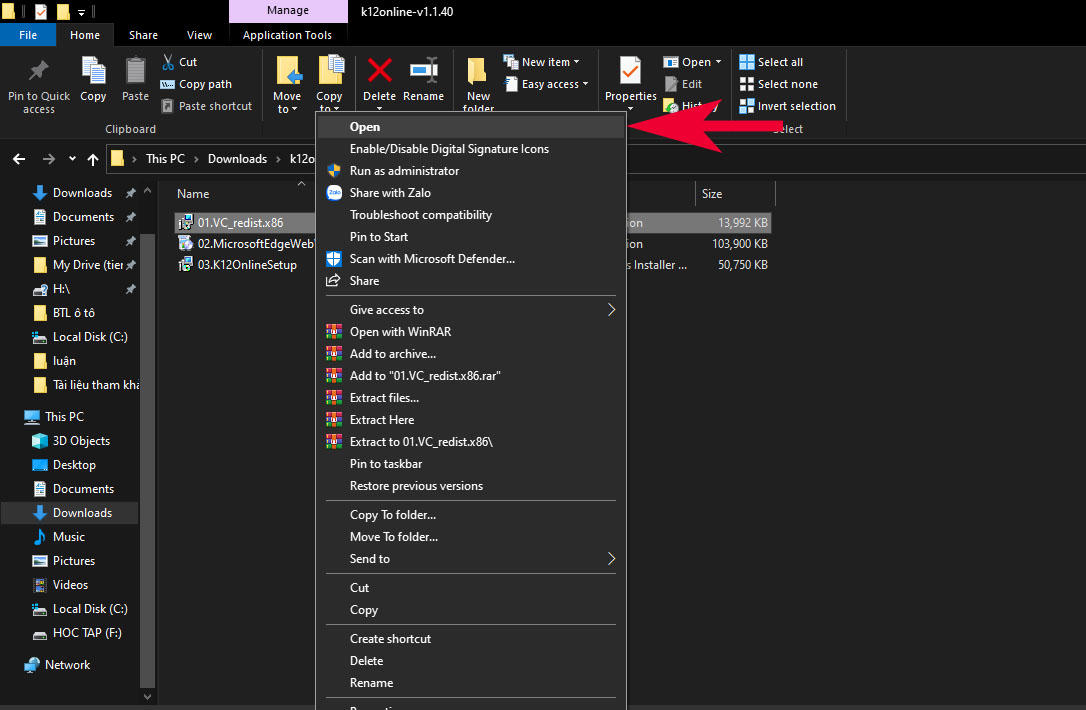
Task: Choose Run as administrator from context menu
Action: coord(404,171)
